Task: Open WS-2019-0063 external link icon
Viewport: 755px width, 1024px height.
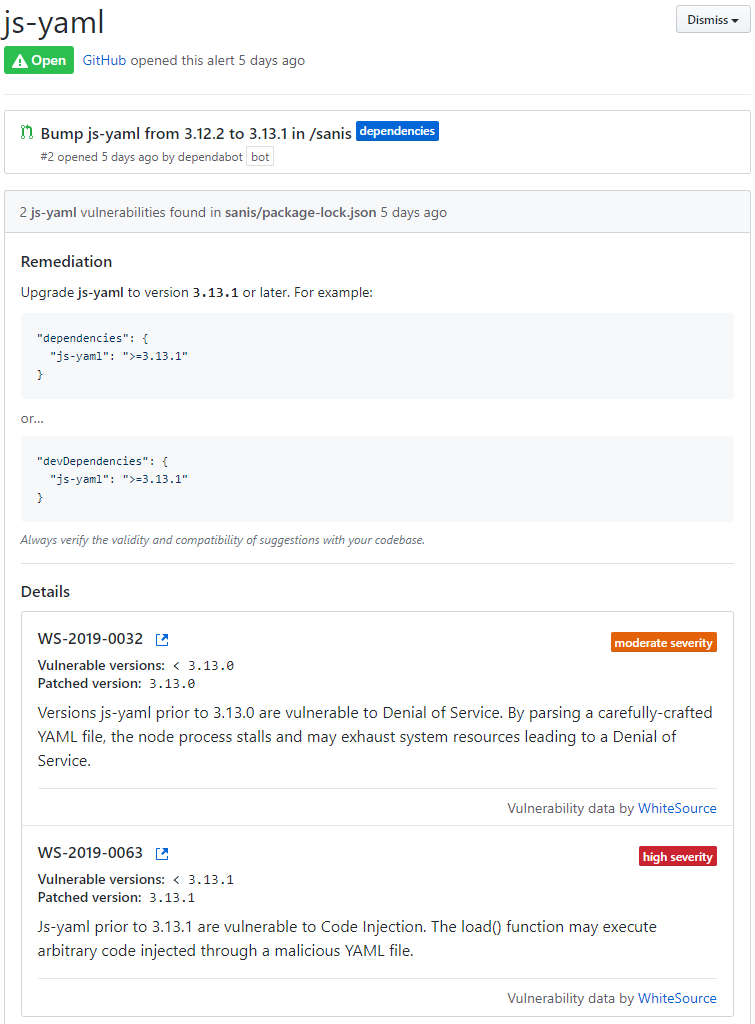Action: point(162,854)
